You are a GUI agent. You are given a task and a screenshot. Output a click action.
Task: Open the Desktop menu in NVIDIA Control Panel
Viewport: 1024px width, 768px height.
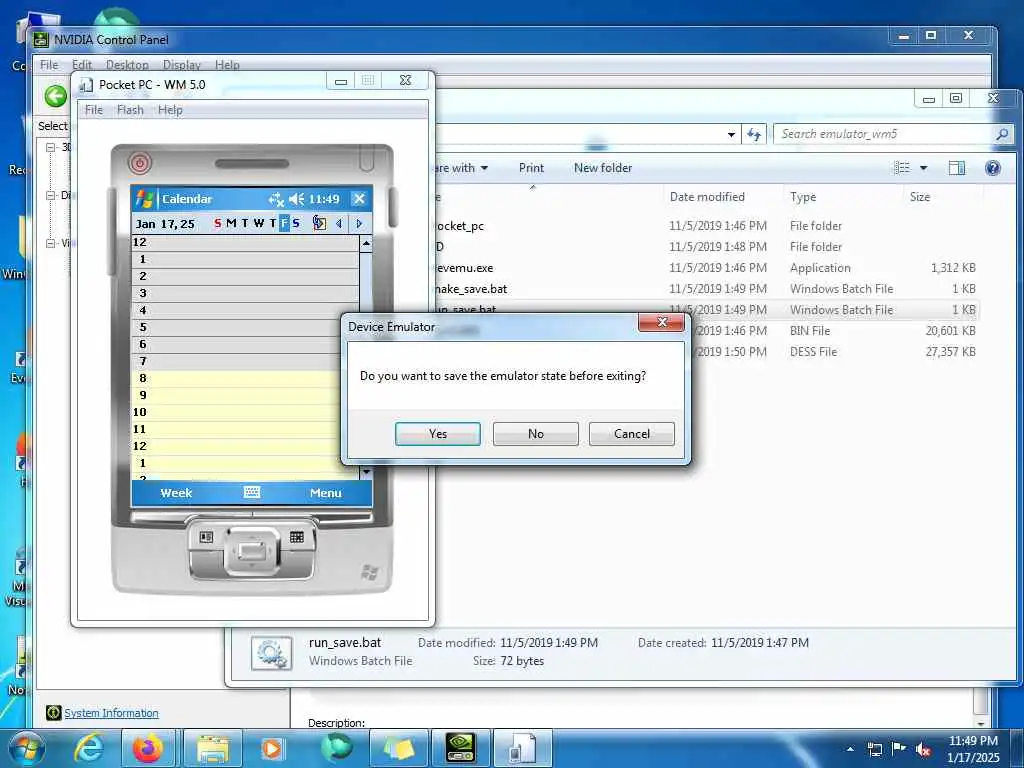click(x=127, y=65)
